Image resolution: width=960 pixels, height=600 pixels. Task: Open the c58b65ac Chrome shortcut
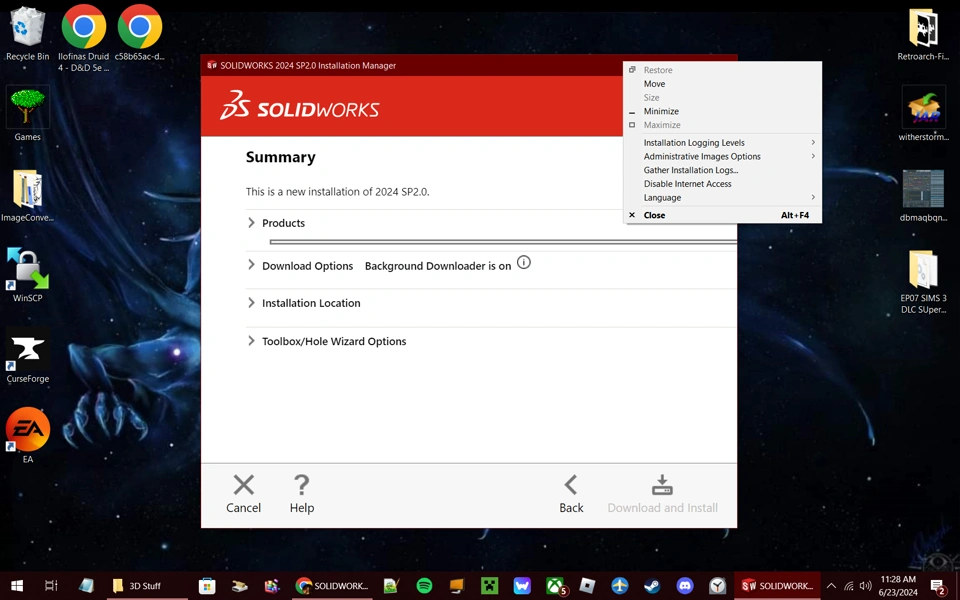coord(140,34)
